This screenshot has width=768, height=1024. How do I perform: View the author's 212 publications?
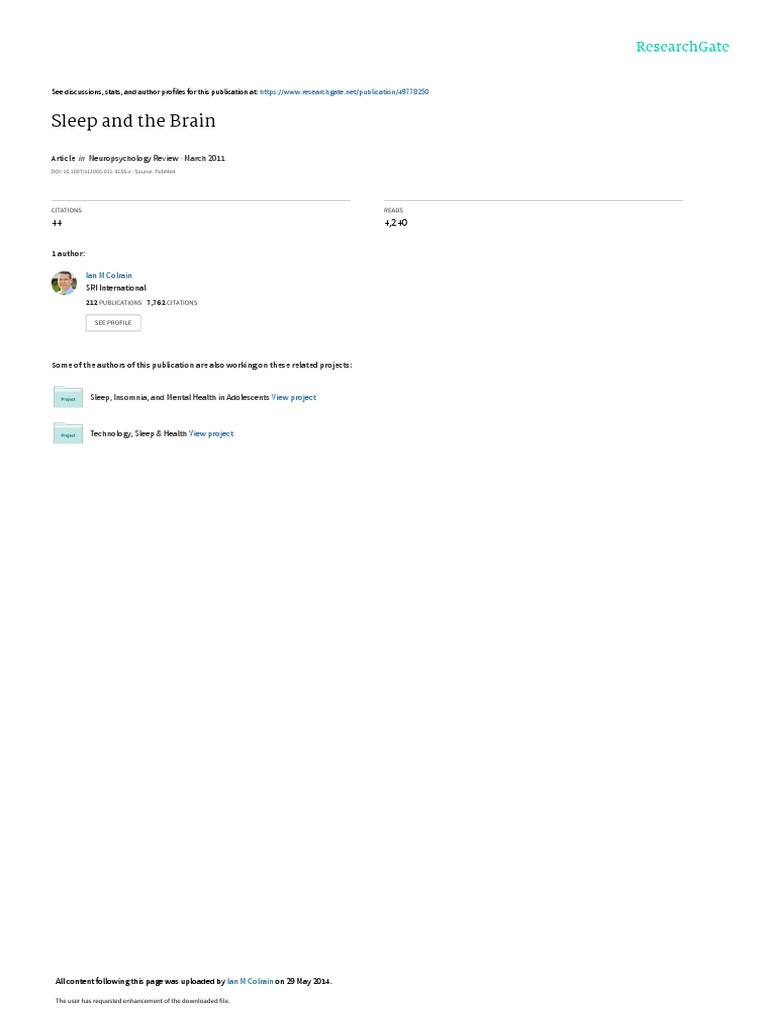coord(114,303)
